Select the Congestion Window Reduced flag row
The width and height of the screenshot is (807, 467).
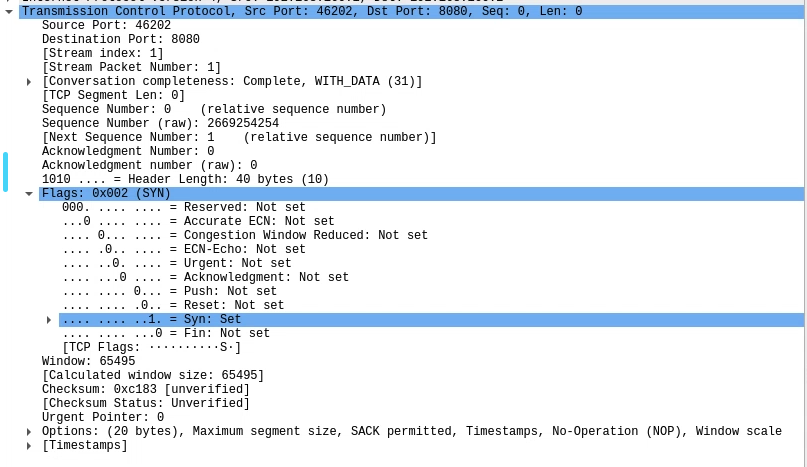coord(244,235)
